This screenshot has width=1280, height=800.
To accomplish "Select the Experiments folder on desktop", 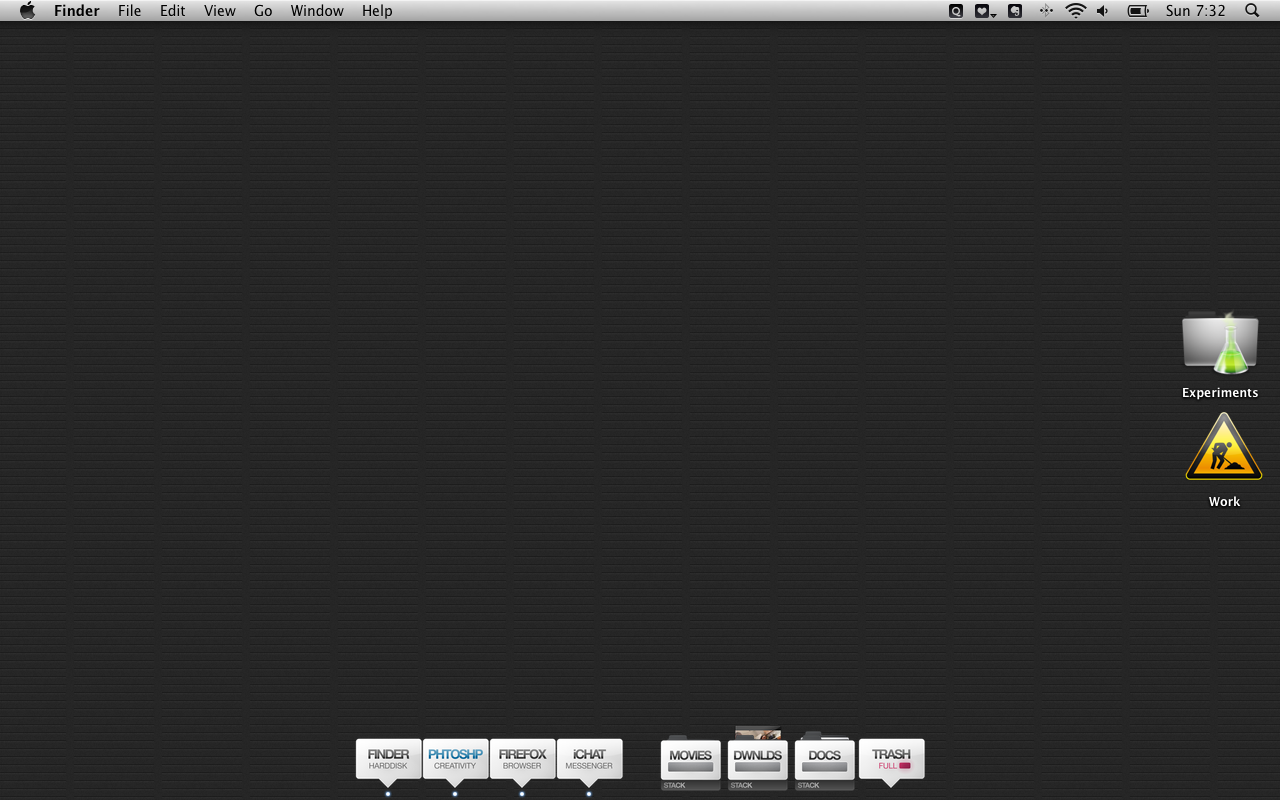I will point(1220,343).
